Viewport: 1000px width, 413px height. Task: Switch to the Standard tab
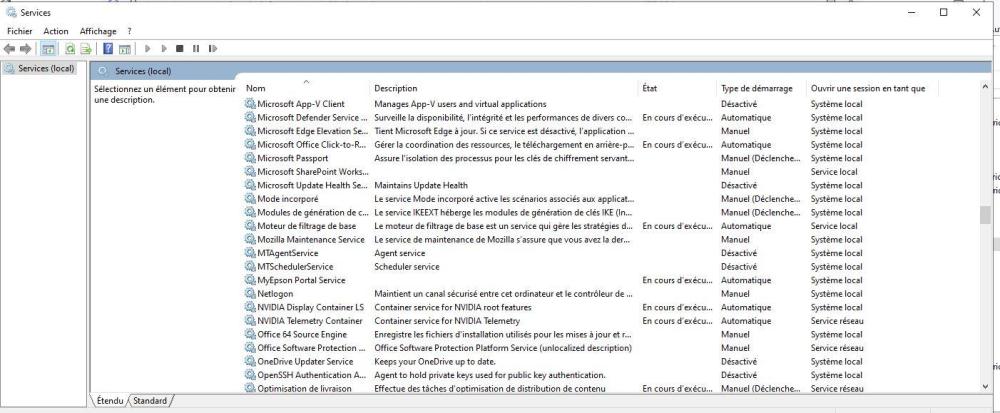pyautogui.click(x=150, y=401)
